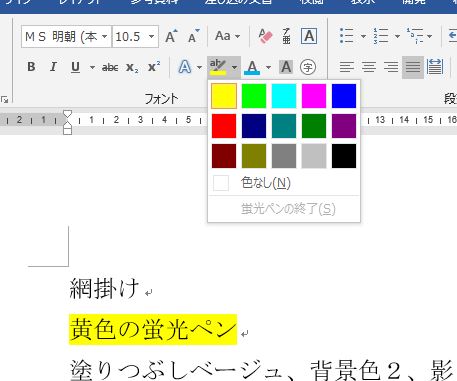
Task: Toggle Bold formatting
Action: click(31, 67)
